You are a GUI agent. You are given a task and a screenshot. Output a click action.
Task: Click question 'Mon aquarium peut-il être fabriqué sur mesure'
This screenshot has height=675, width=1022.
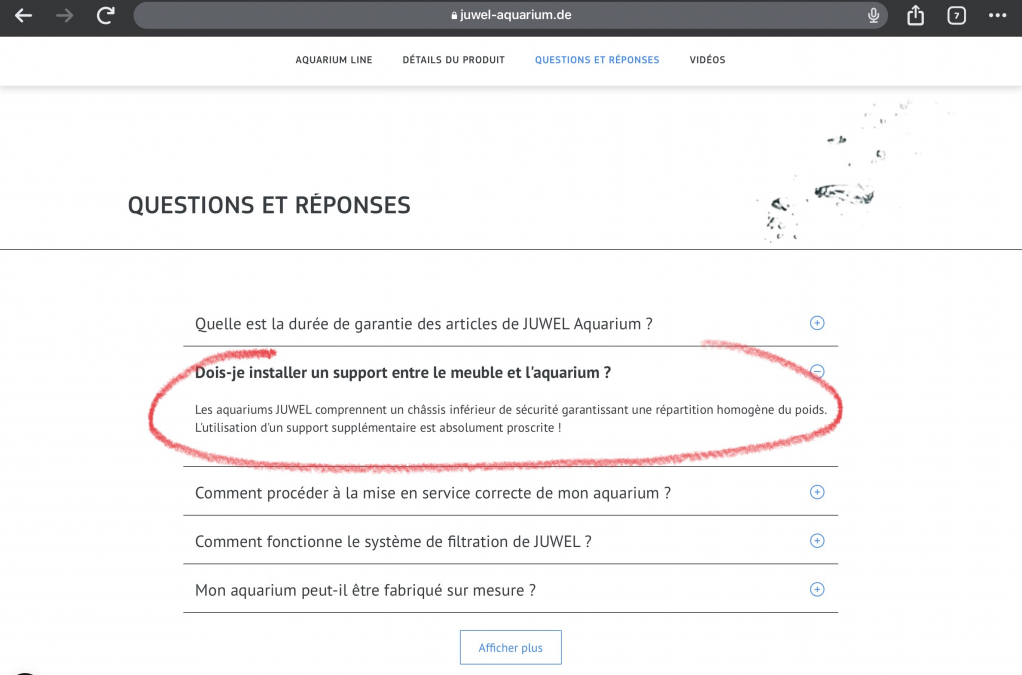point(365,590)
